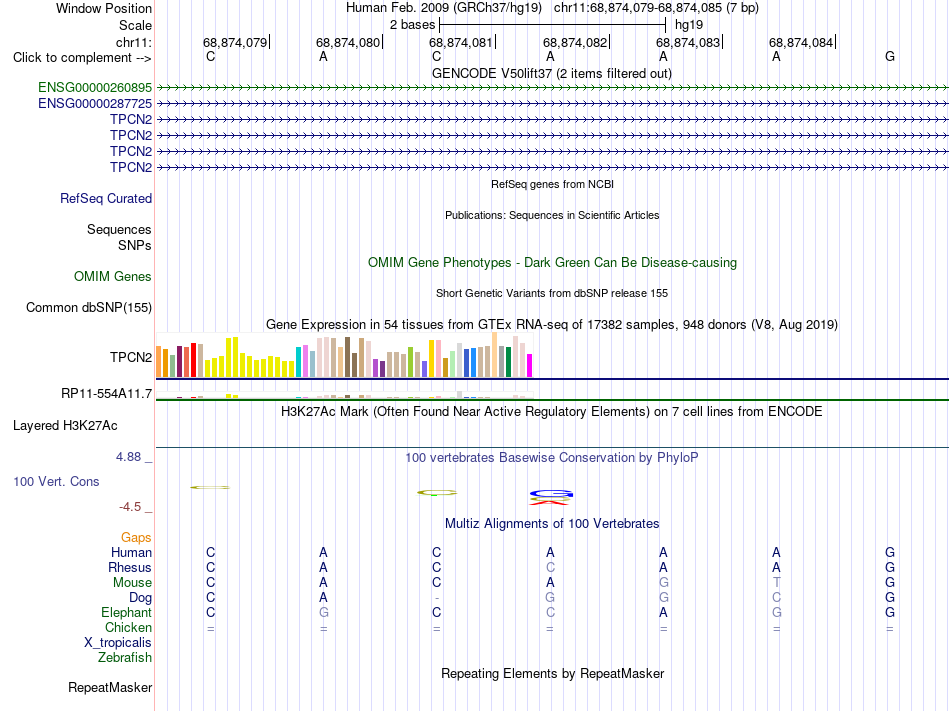Screen dimensions: 950x711
Task: Click the Repeating Elements by RepeatMasker title
Action: [552, 674]
